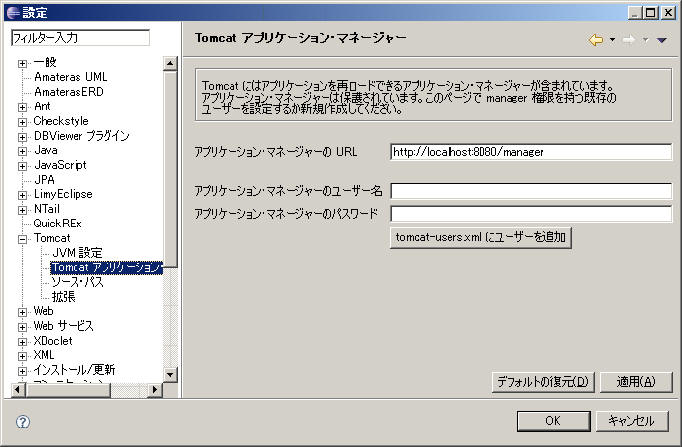Select AmaterasERD in preferences tree
This screenshot has height=447, width=682.
click(x=68, y=91)
